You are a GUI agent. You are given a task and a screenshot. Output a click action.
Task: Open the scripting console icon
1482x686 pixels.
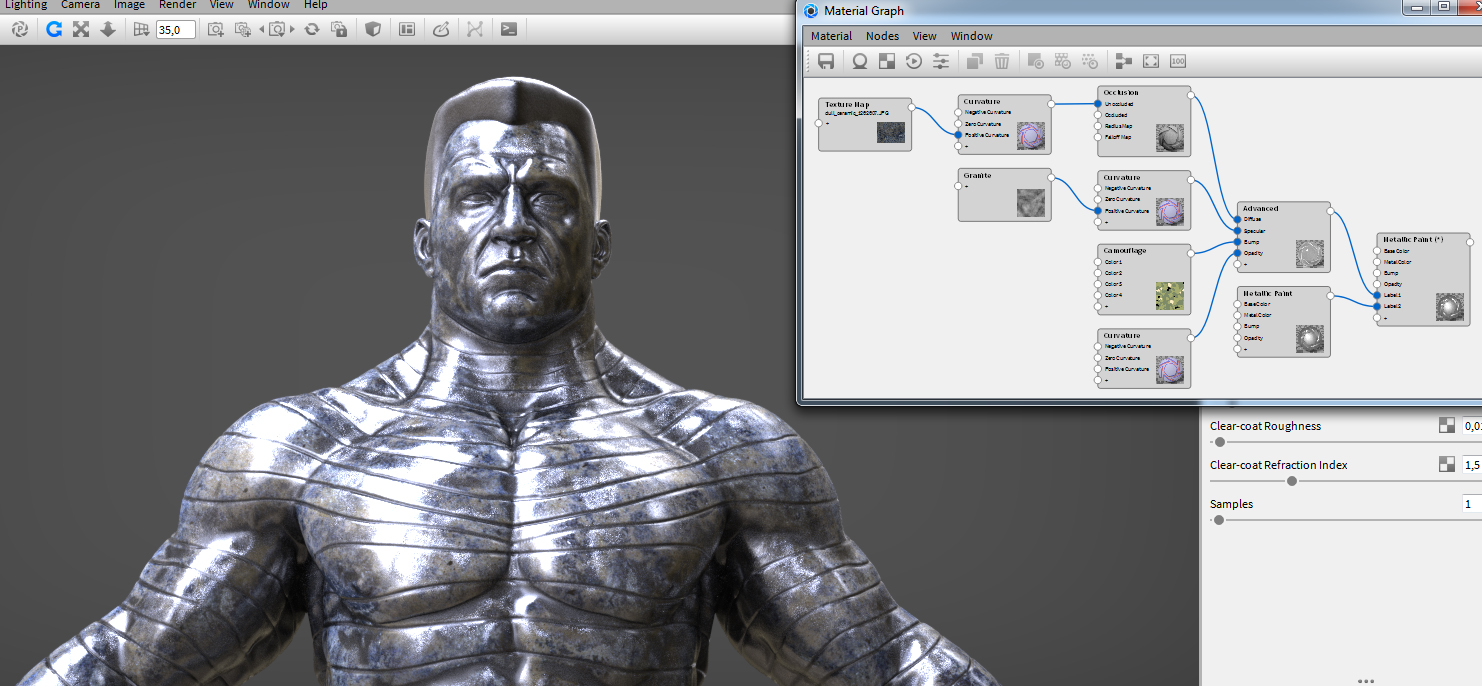coord(509,29)
